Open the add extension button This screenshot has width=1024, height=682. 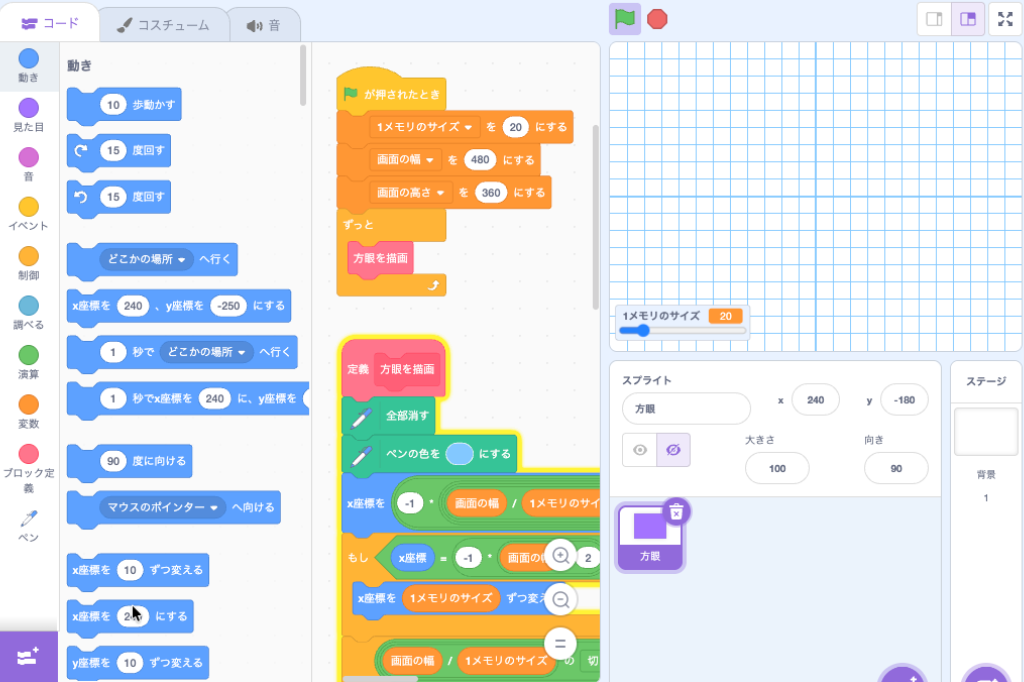[x=29, y=656]
